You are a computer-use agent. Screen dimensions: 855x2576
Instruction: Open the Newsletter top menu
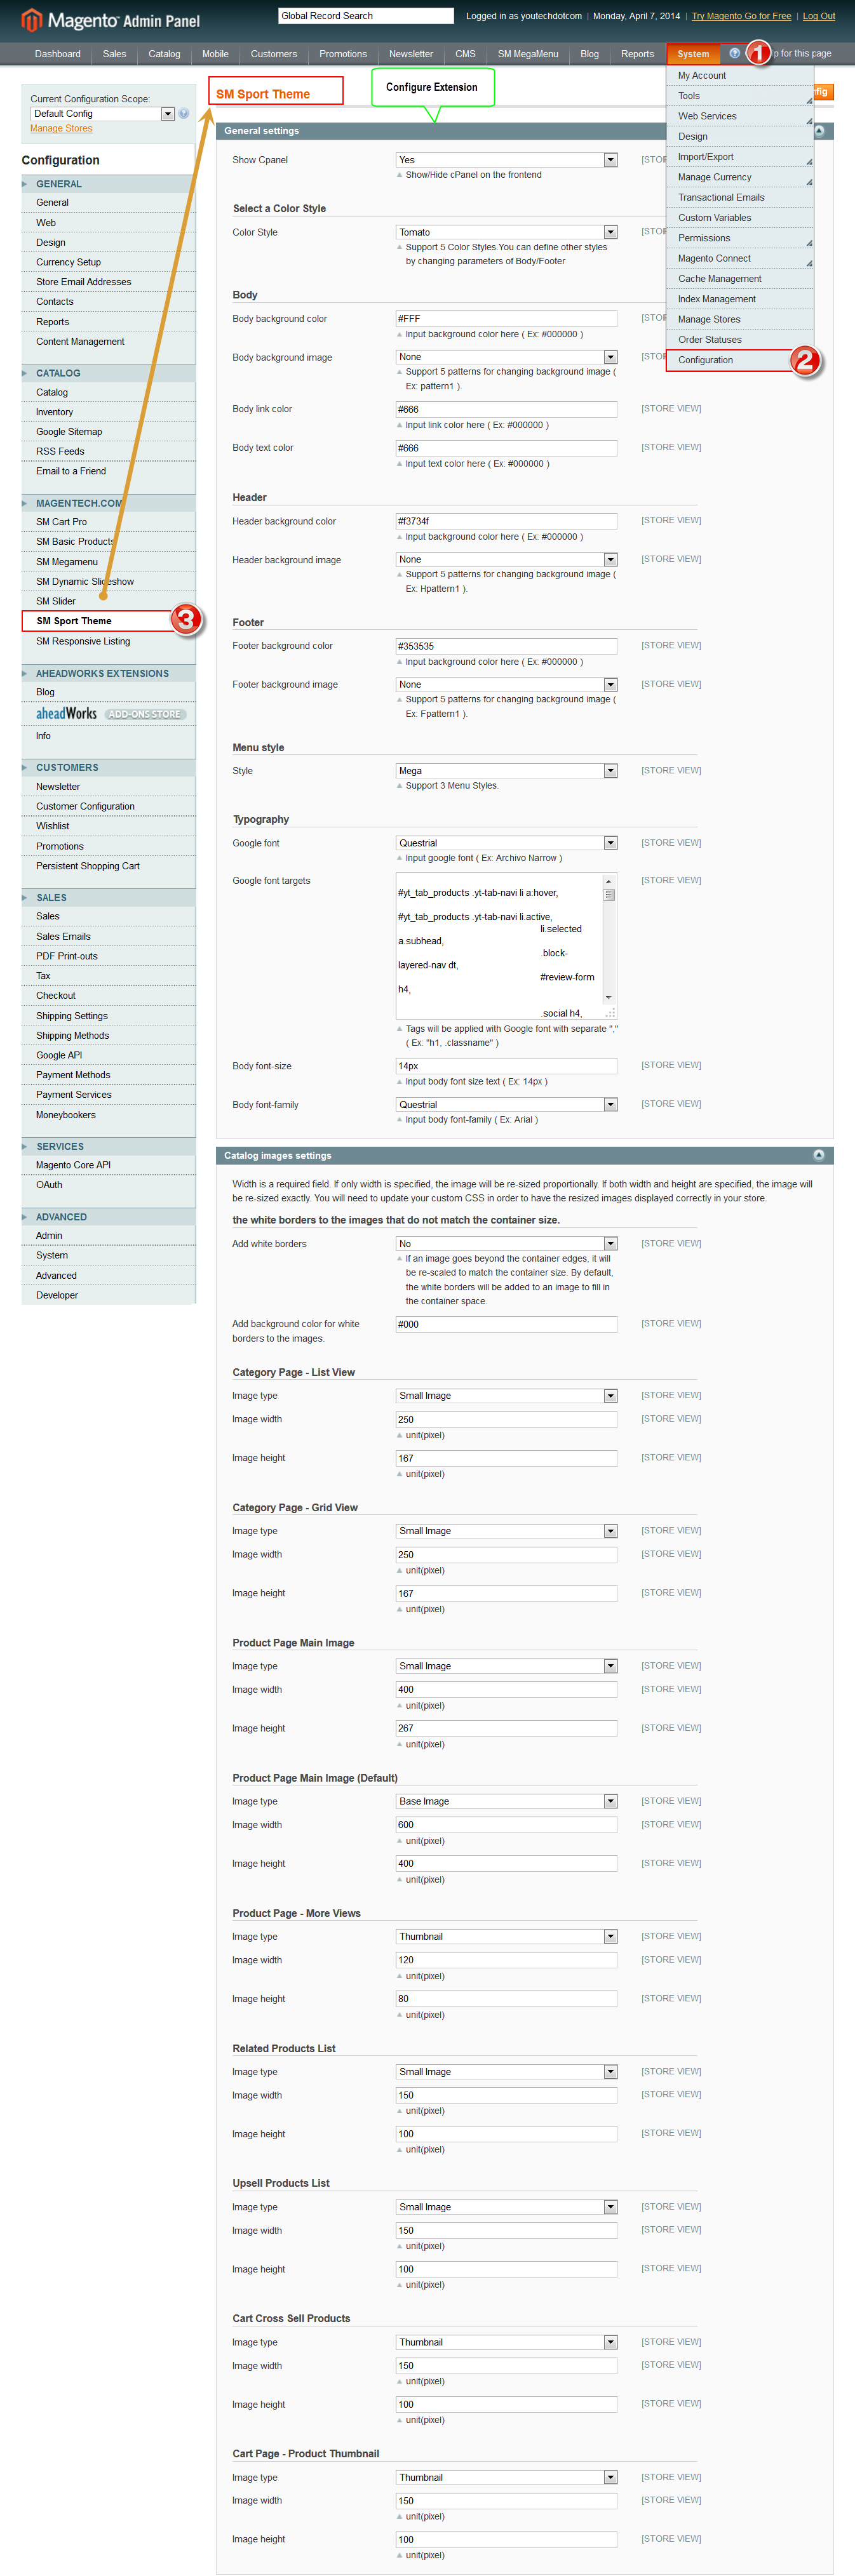coord(411,54)
